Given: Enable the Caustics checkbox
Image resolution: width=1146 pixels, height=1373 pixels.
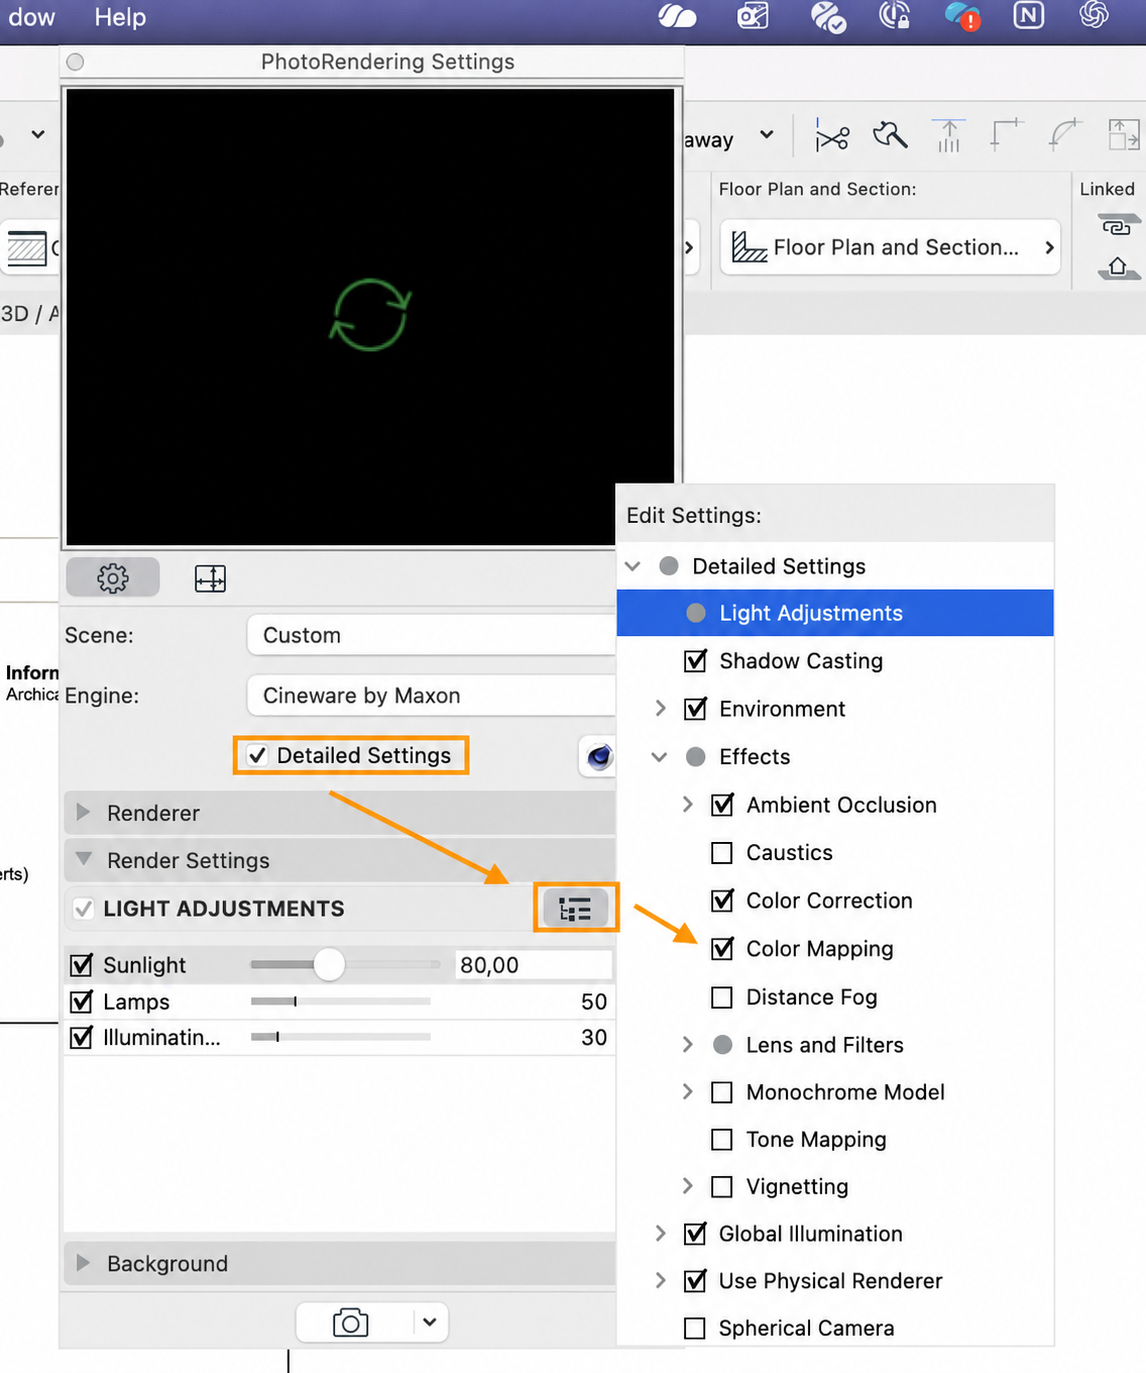Looking at the screenshot, I should [721, 853].
